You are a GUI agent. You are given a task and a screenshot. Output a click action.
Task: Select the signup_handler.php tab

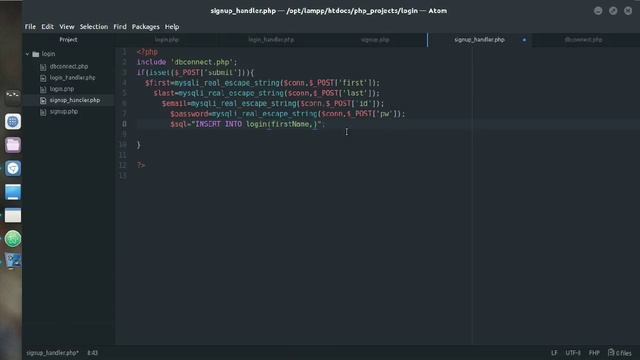point(480,40)
